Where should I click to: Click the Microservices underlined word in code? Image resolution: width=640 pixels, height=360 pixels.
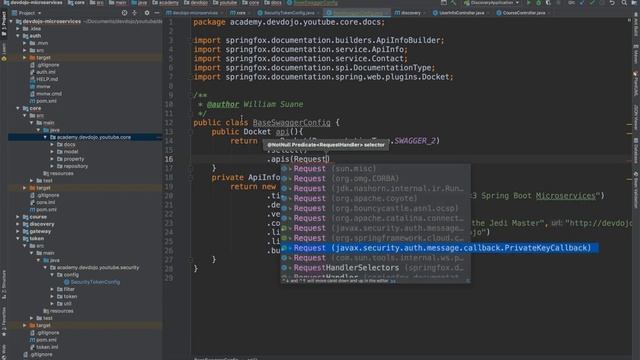coord(565,196)
